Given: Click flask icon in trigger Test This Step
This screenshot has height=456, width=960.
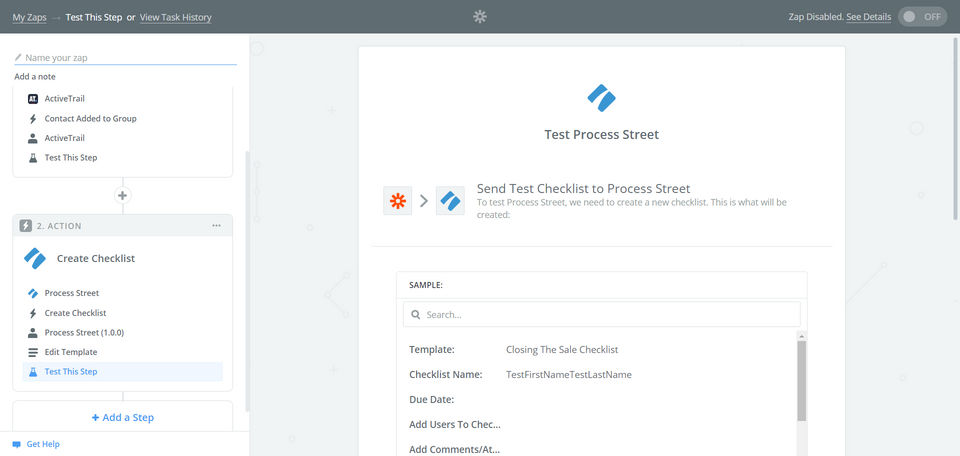Looking at the screenshot, I should [x=33, y=158].
